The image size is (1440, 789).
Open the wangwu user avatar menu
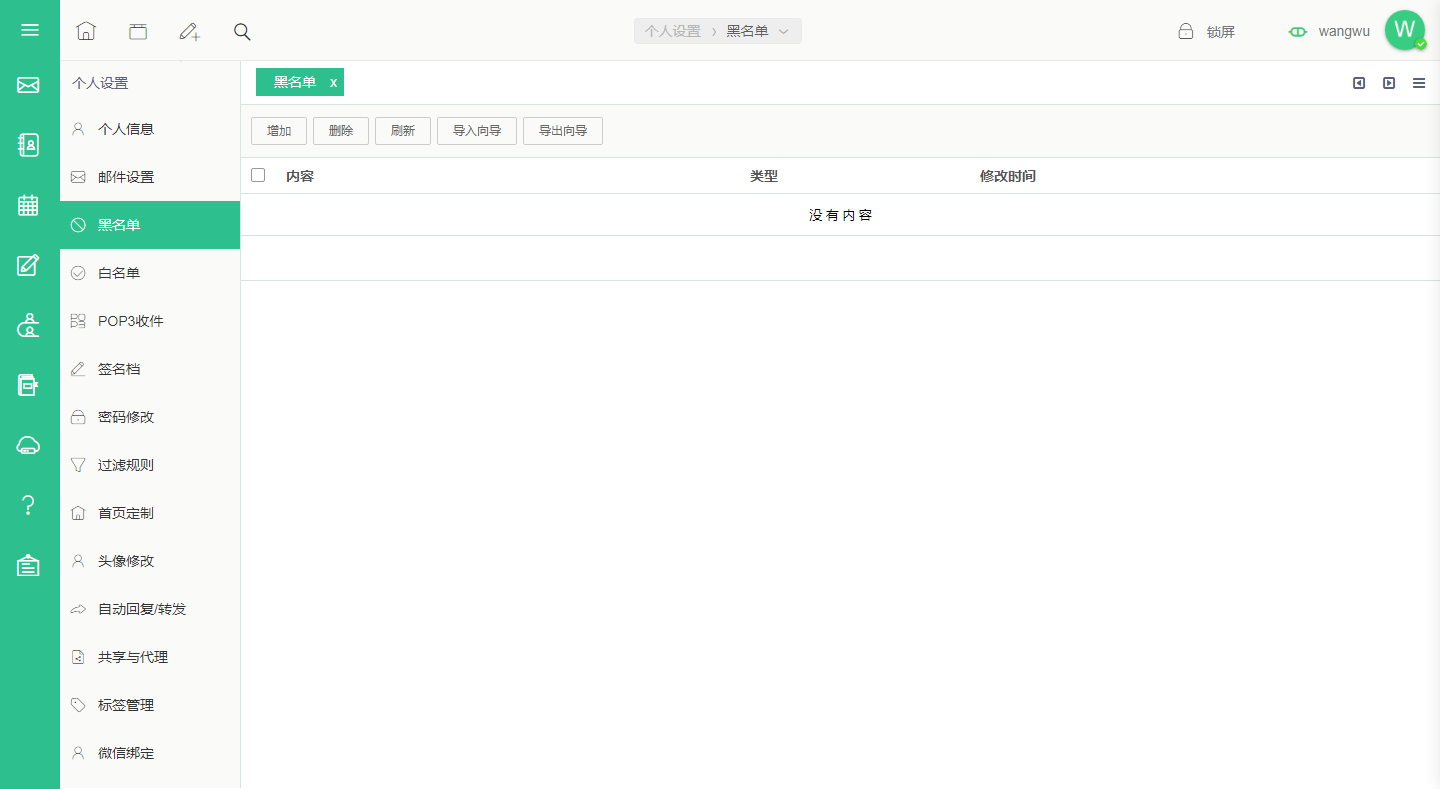pos(1405,30)
